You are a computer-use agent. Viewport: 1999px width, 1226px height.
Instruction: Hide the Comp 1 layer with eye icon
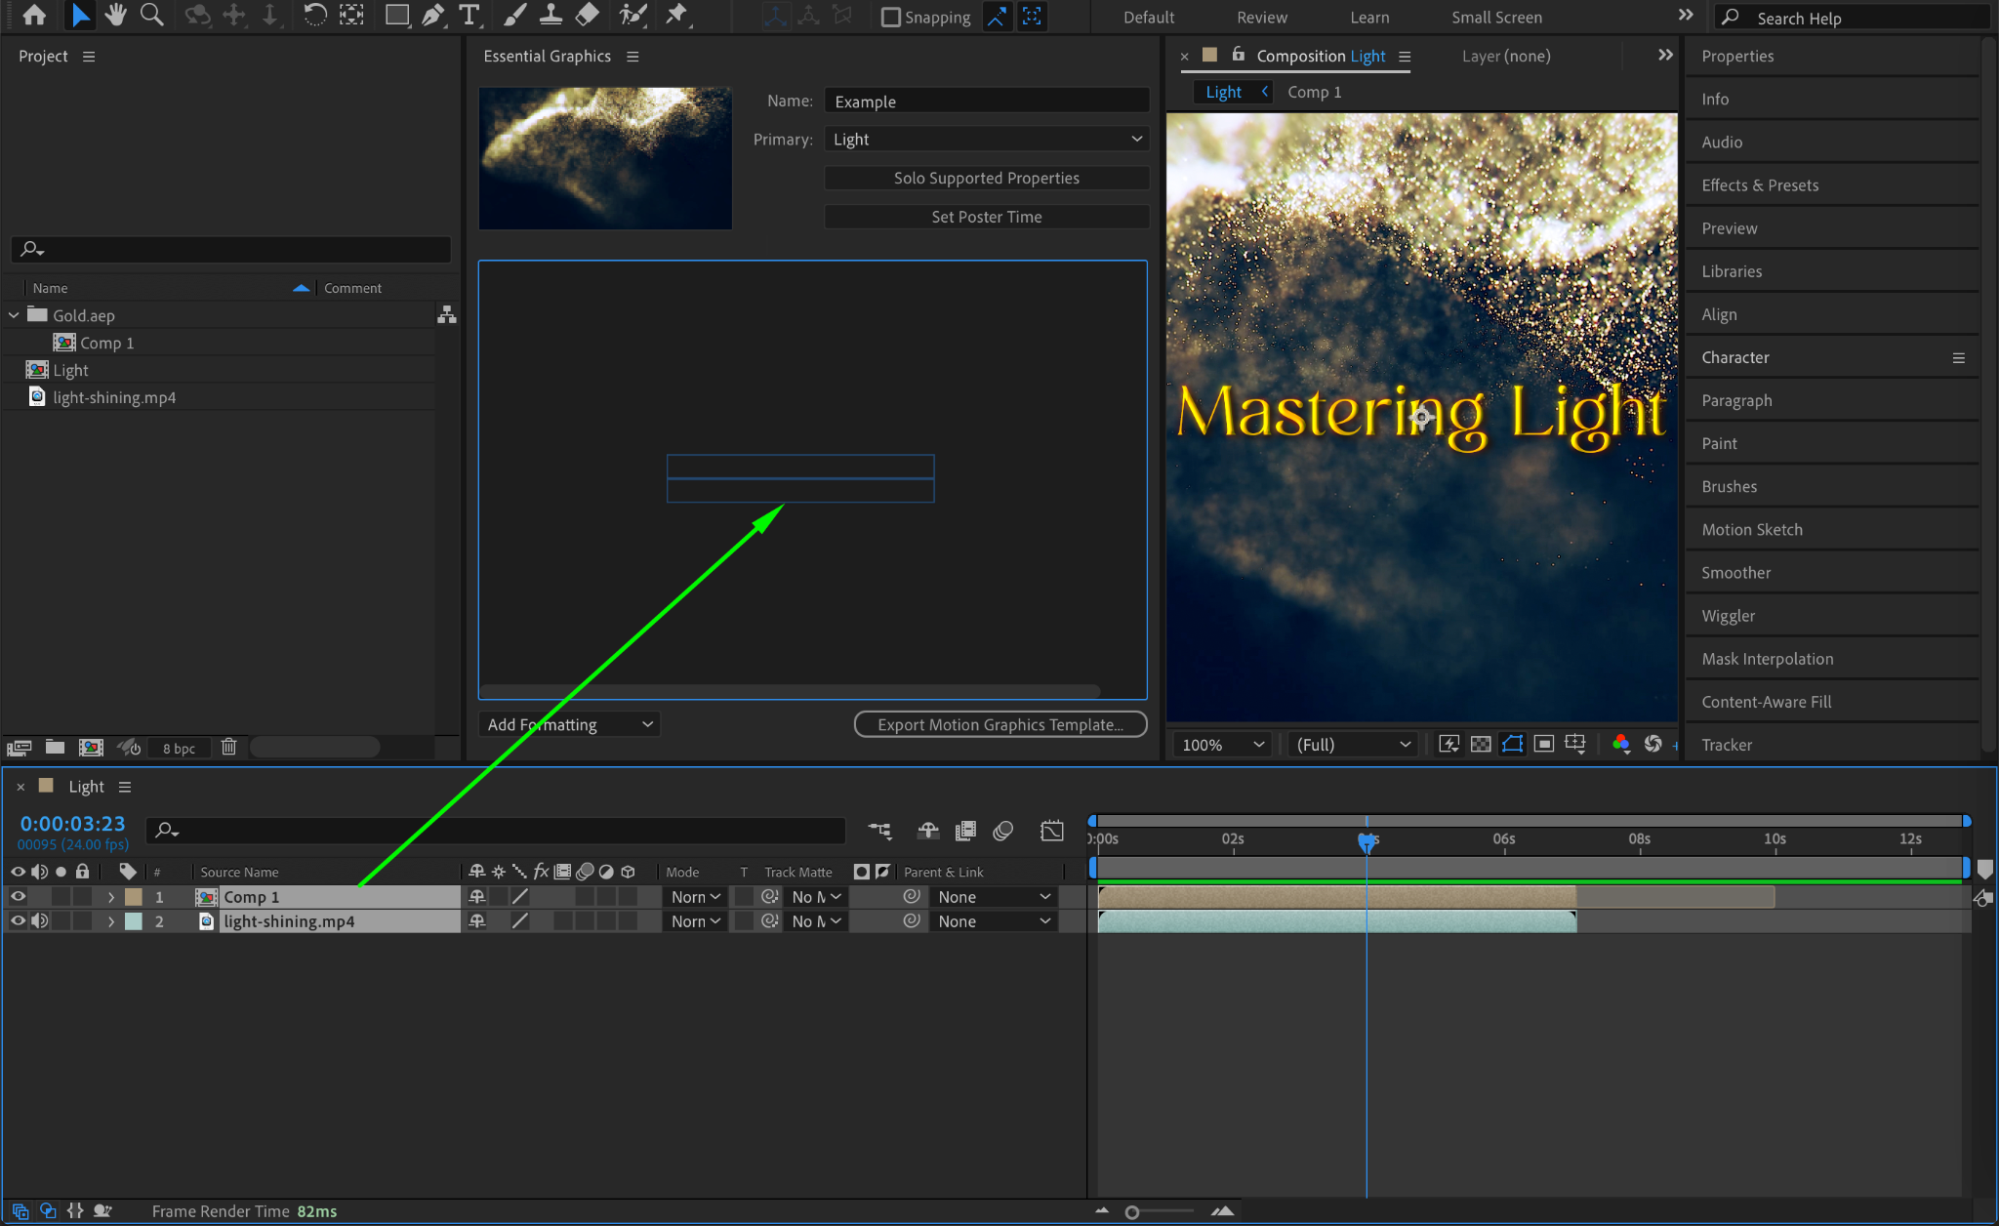tap(18, 897)
